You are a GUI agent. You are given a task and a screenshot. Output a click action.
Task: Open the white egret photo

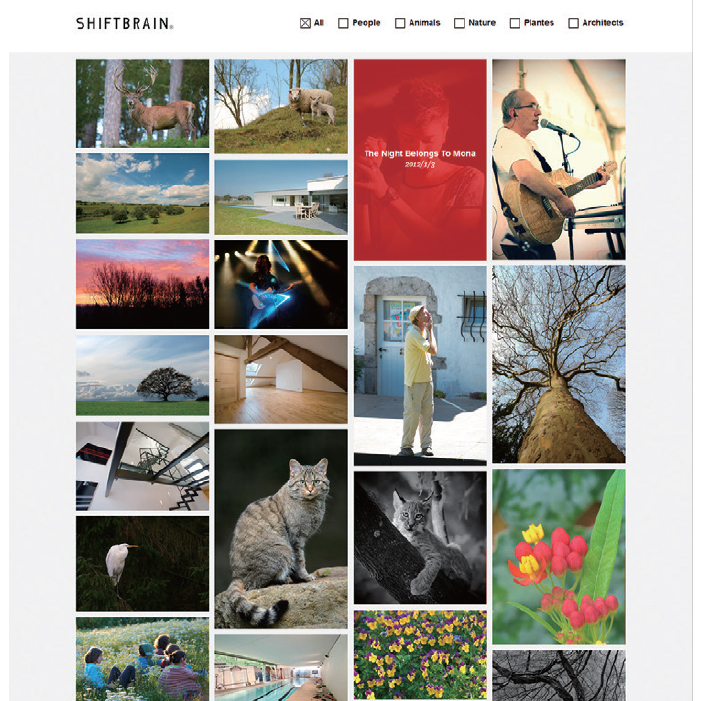point(142,564)
